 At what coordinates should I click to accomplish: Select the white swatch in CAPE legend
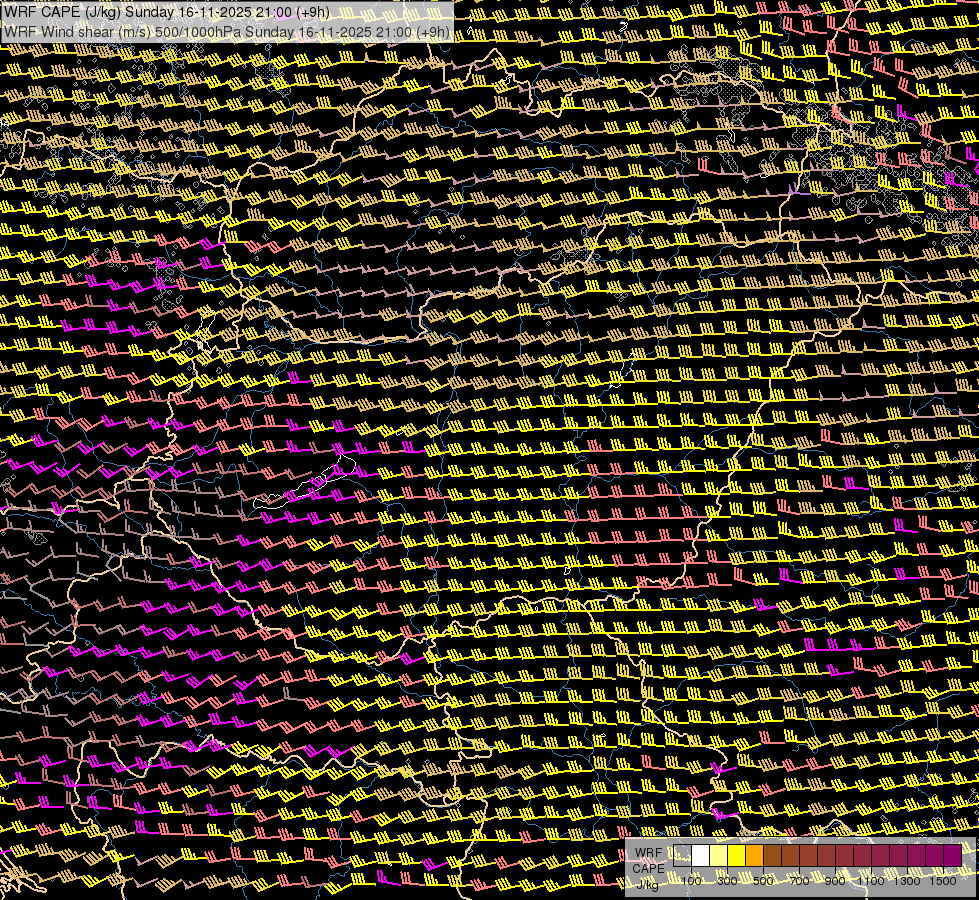point(701,856)
